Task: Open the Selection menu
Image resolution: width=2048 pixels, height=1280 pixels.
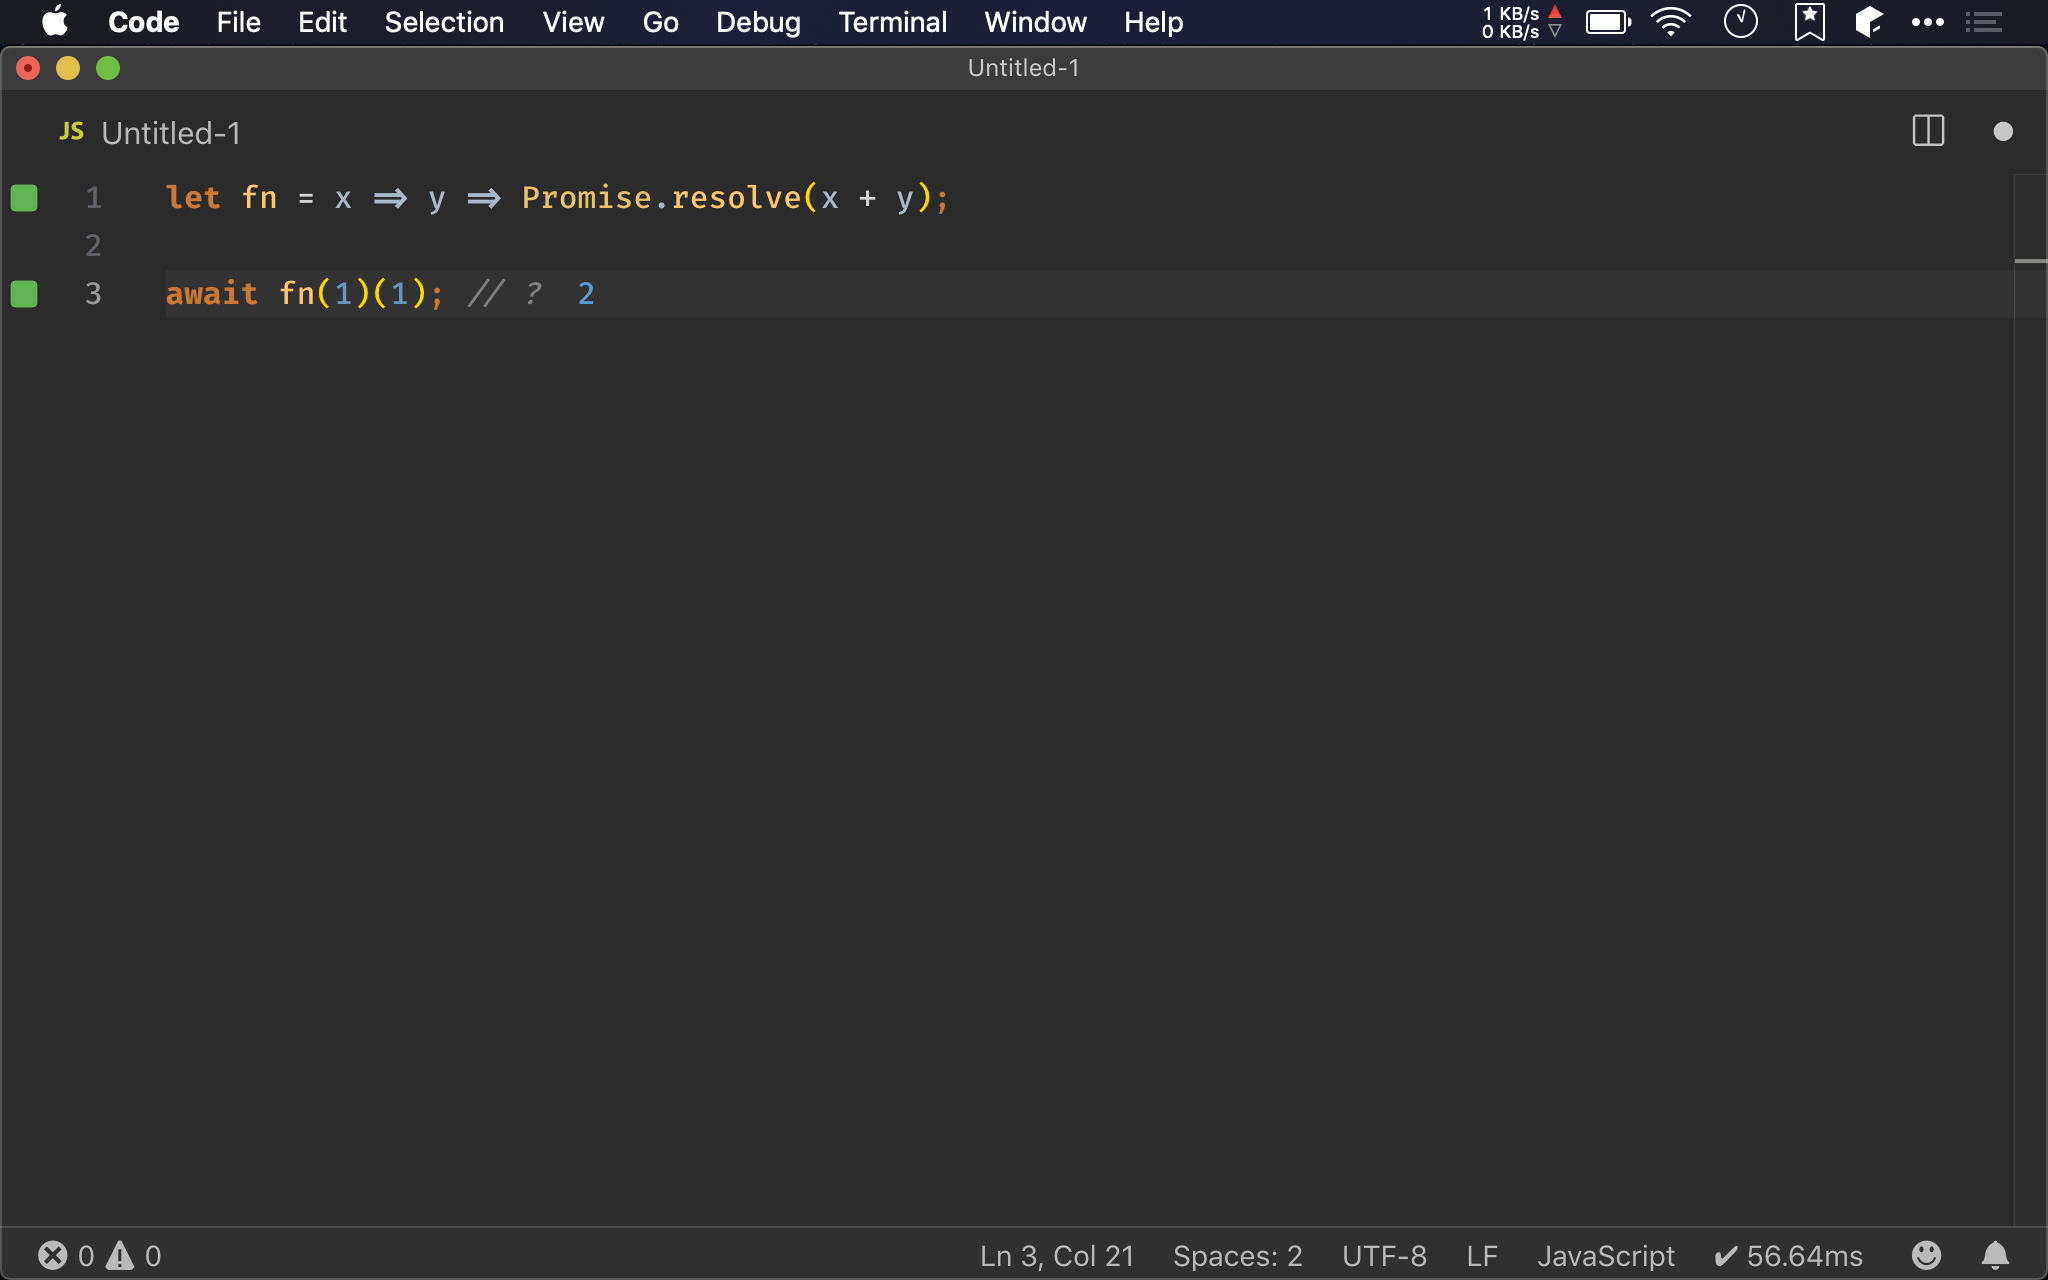Action: pos(444,22)
